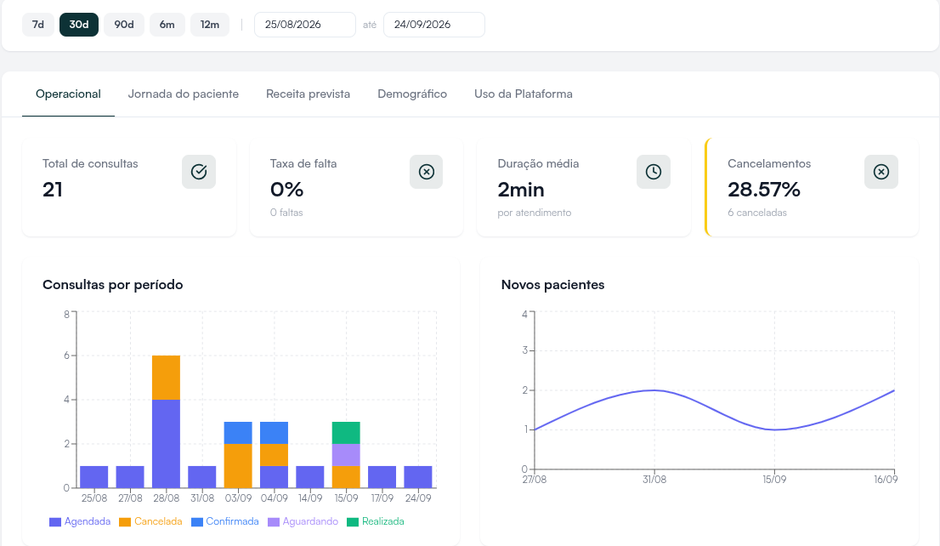Click the 24/09 bar in Consultas chart
The width and height of the screenshot is (940, 546).
click(x=418, y=477)
